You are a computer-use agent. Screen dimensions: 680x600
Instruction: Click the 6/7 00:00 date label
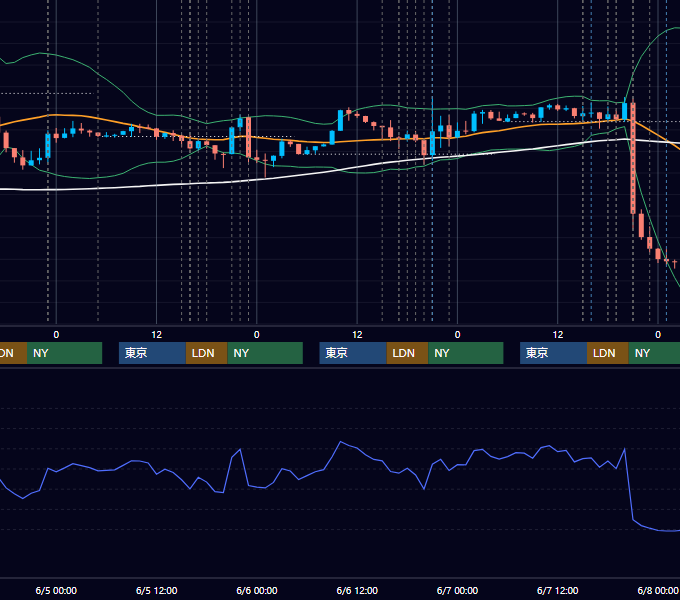(x=458, y=590)
